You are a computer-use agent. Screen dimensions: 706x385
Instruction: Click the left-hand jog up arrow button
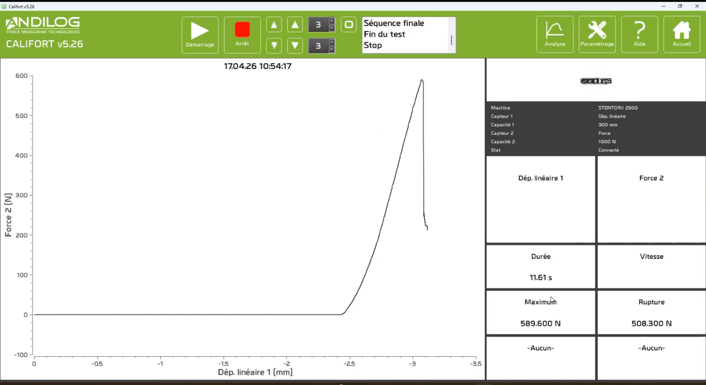pyautogui.click(x=274, y=25)
